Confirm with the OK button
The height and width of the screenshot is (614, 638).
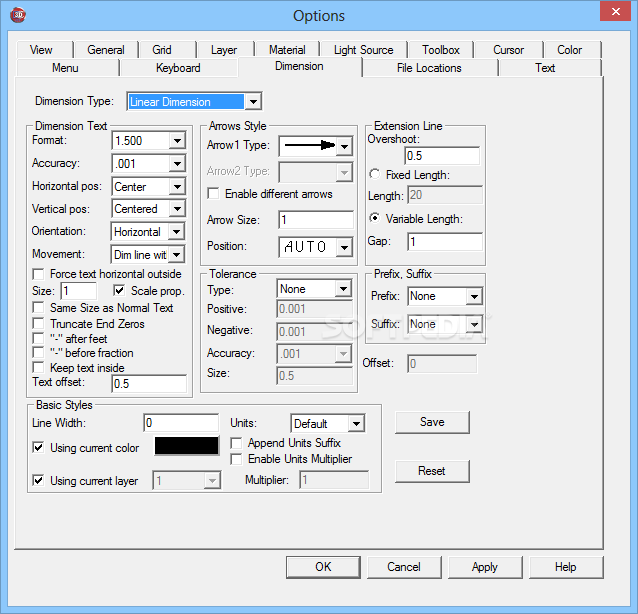pos(323,567)
